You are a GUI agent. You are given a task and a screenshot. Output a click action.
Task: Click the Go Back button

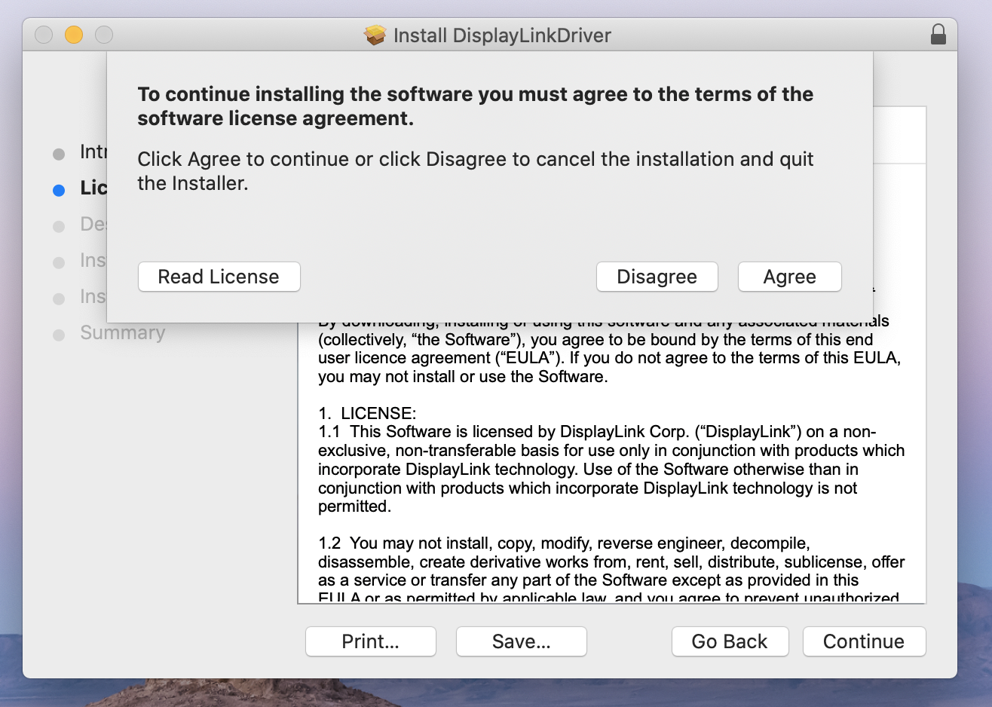[x=730, y=641]
